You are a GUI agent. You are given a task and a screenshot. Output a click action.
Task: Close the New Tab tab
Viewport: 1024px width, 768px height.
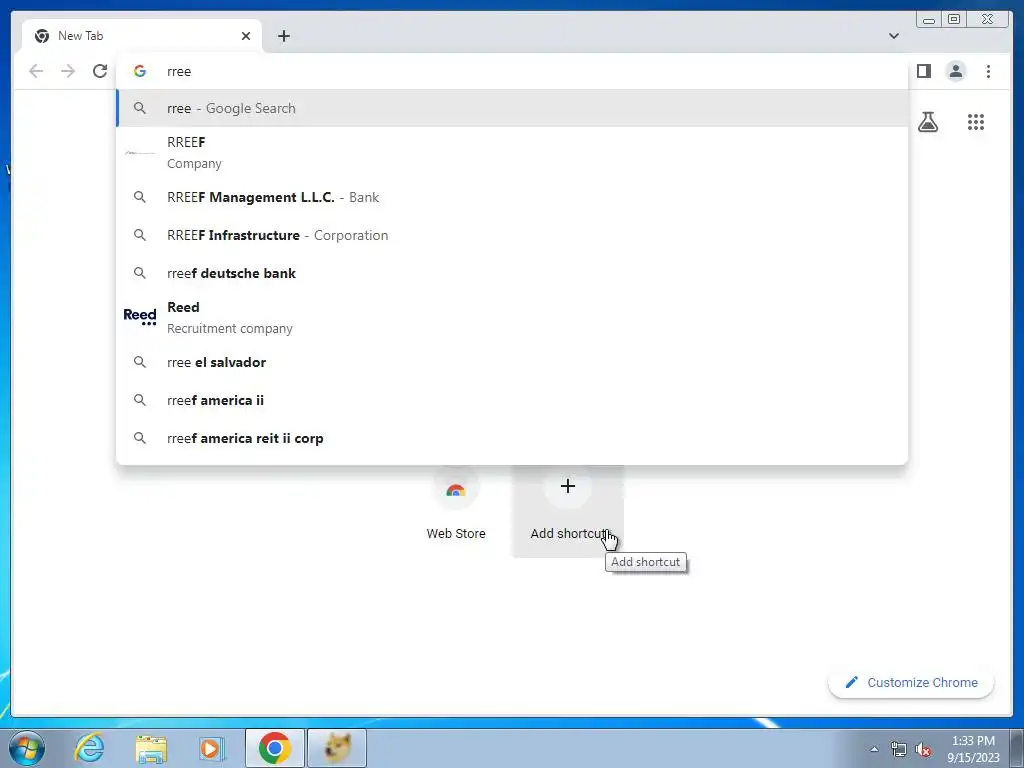pyautogui.click(x=246, y=36)
